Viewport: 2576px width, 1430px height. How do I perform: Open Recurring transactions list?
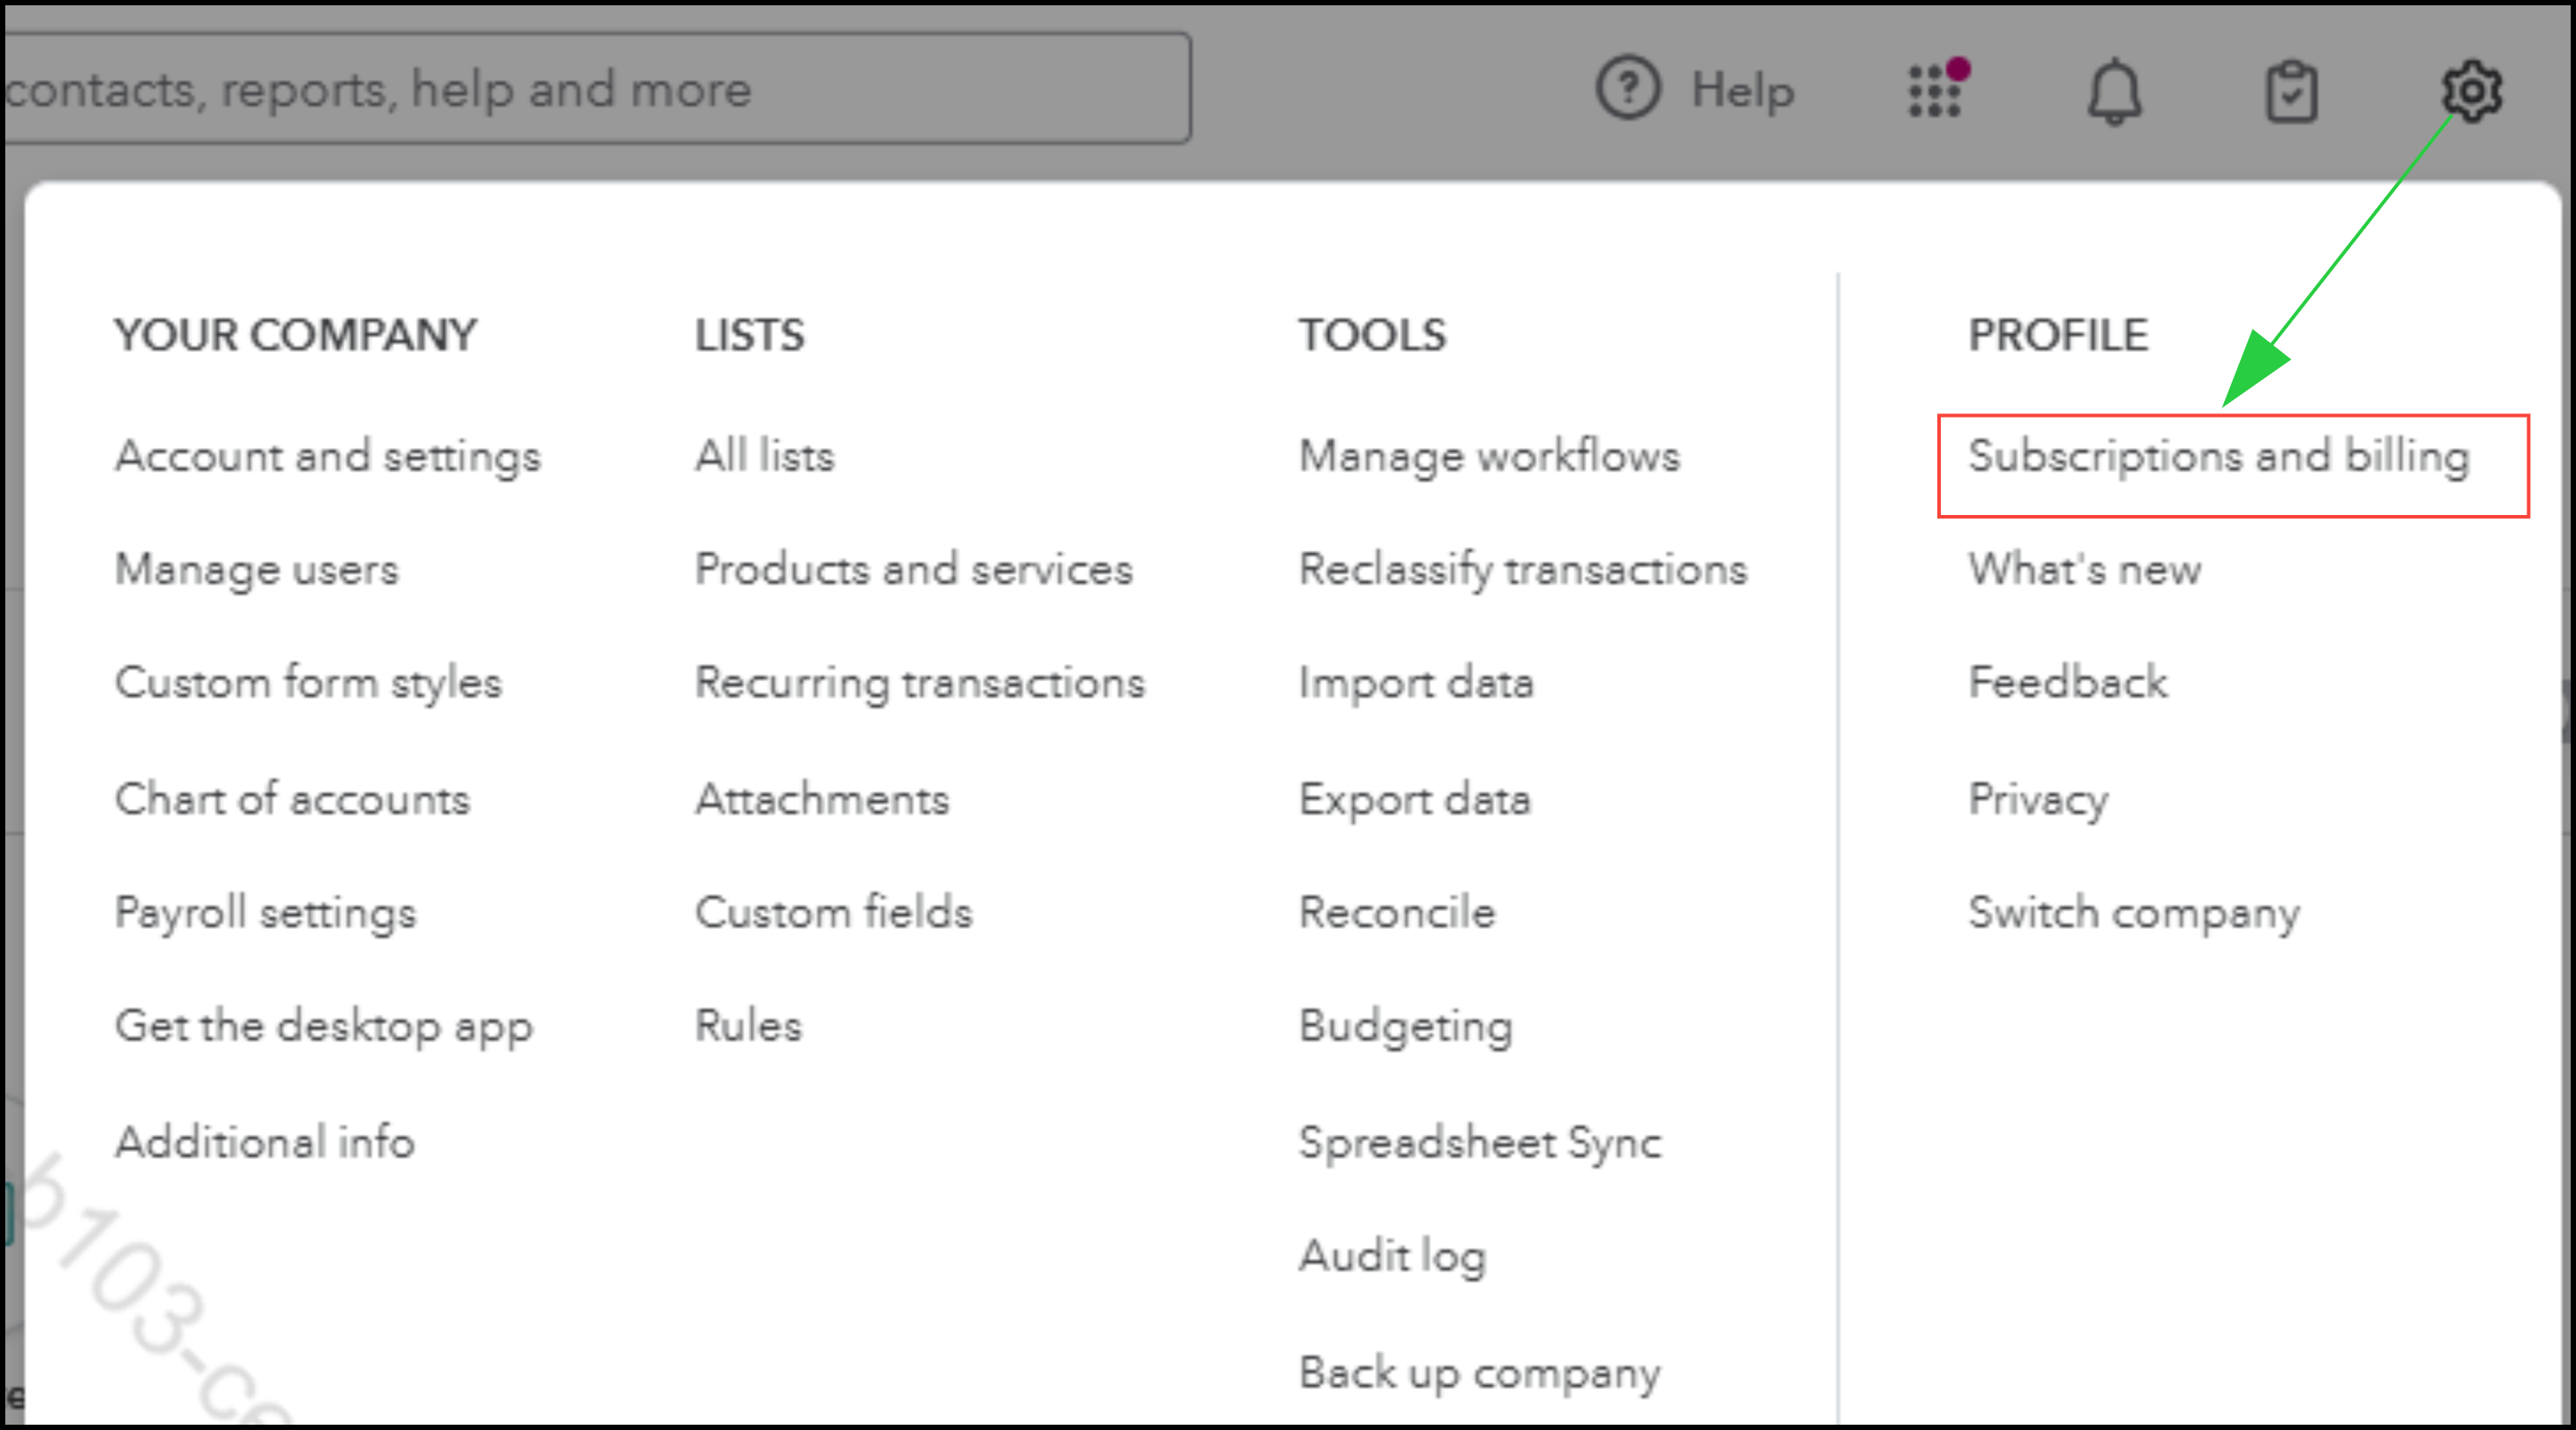[920, 683]
